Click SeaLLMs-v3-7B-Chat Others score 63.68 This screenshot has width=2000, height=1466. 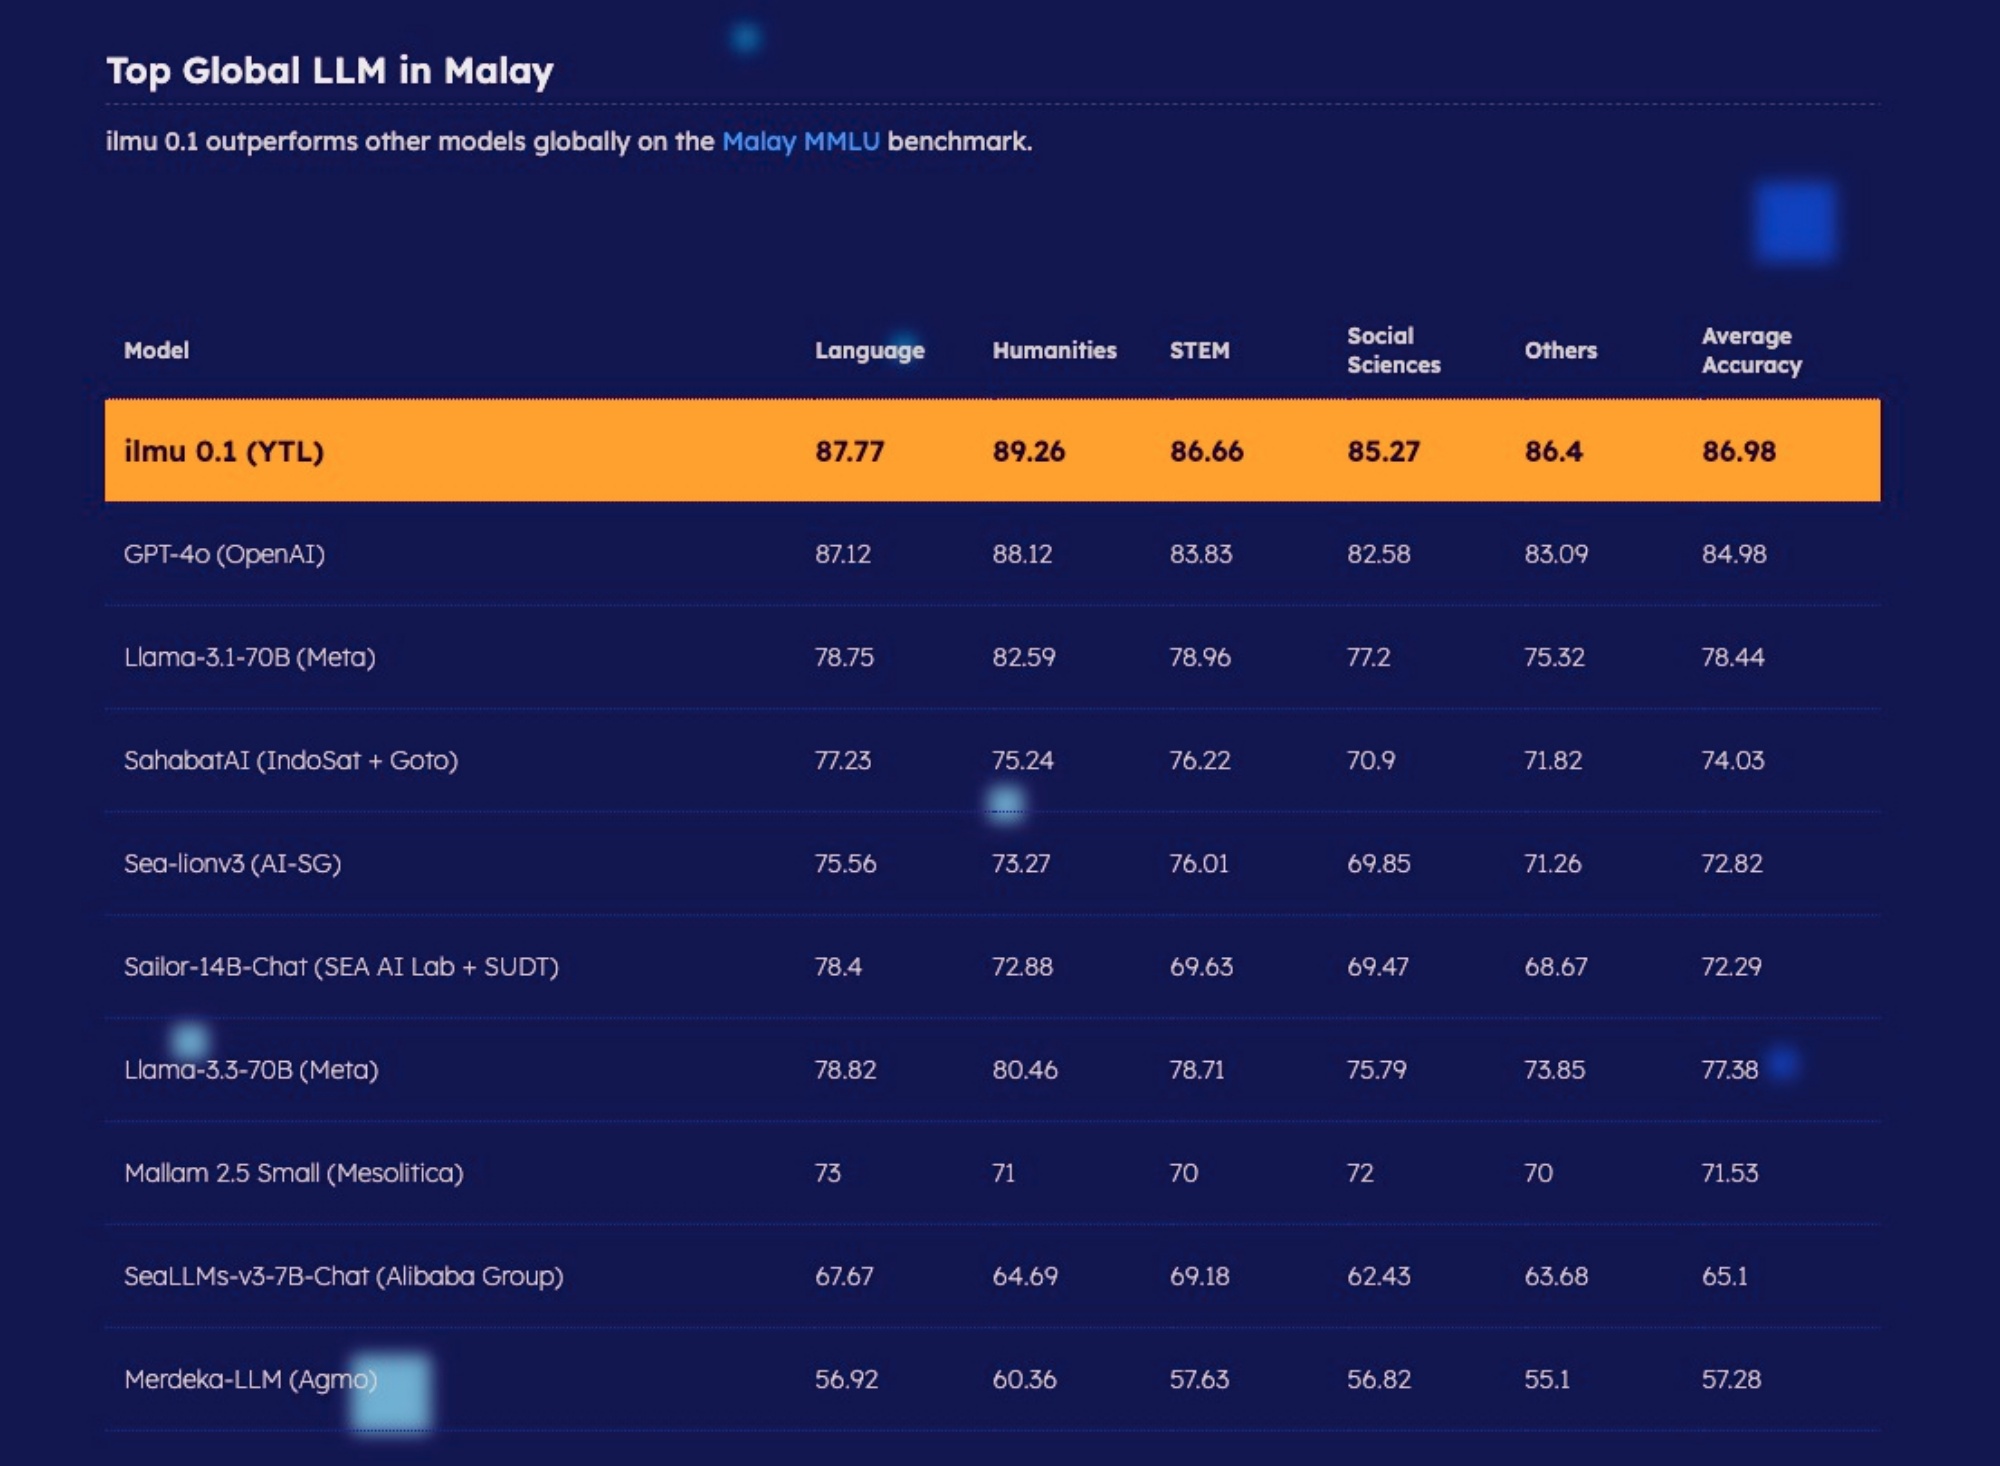(1556, 1275)
